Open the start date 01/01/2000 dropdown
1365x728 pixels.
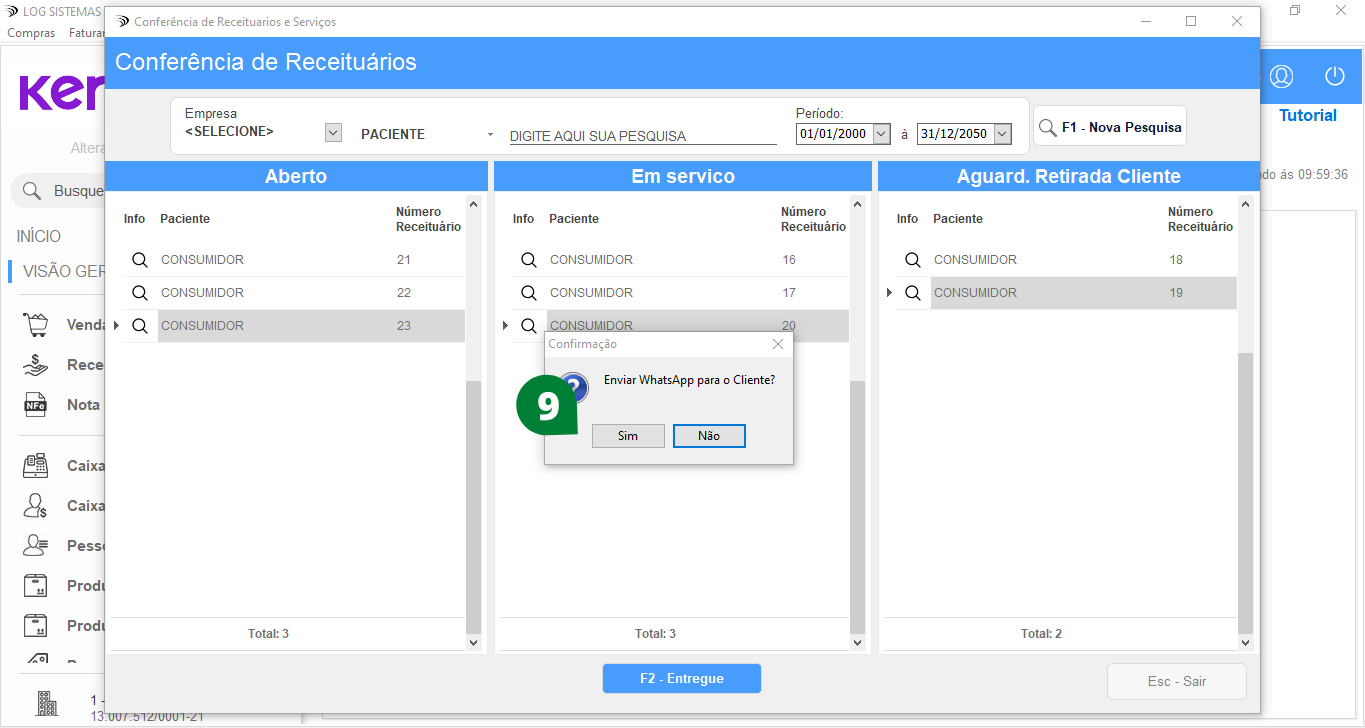(x=882, y=133)
